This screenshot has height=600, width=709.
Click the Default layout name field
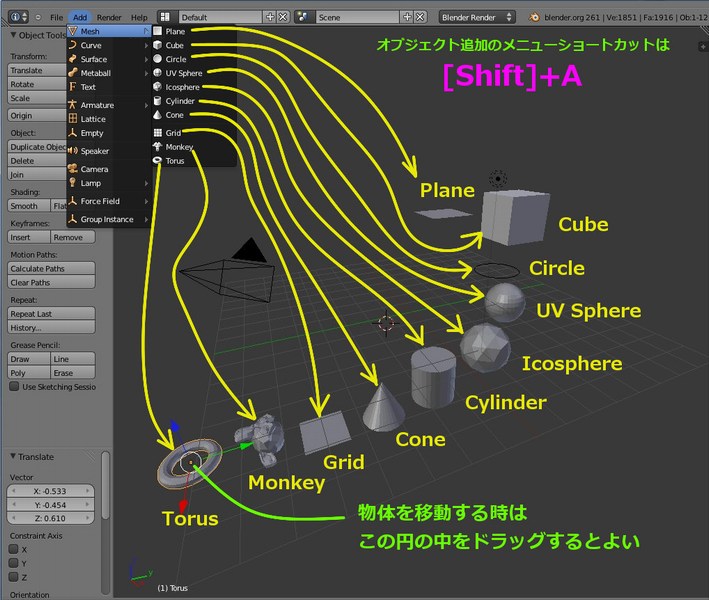(220, 17)
